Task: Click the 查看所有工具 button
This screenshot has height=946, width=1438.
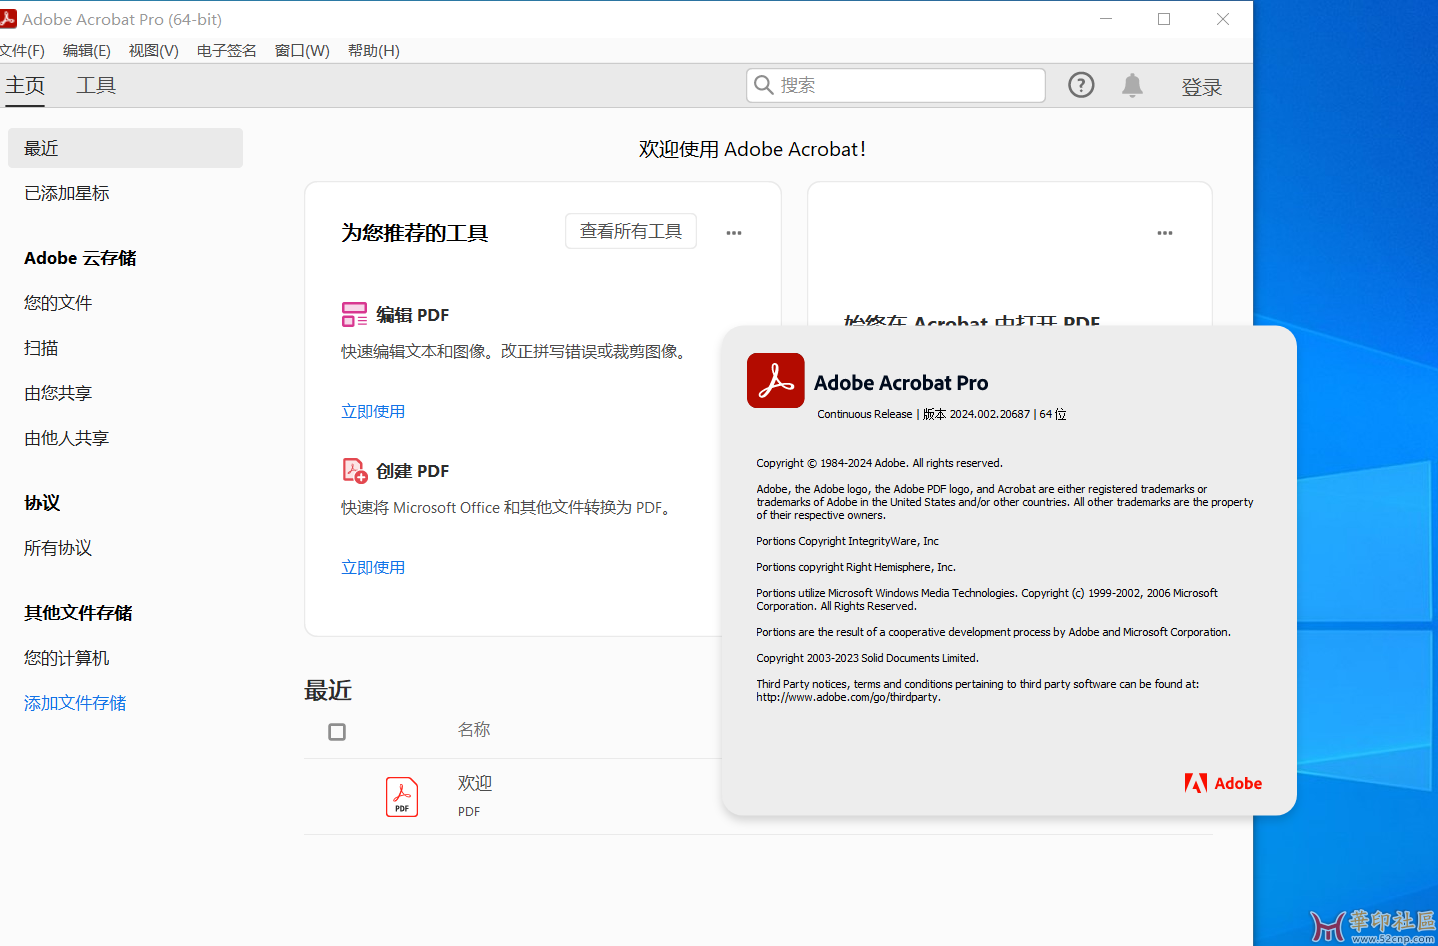Action: pos(630,231)
